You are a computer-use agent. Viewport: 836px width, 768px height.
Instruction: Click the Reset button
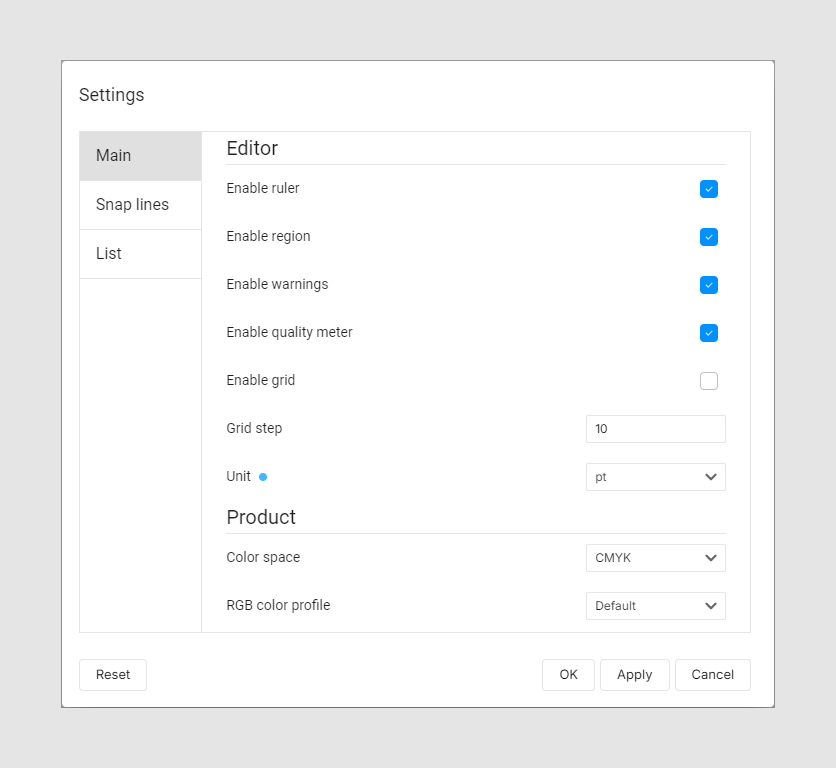(x=112, y=675)
